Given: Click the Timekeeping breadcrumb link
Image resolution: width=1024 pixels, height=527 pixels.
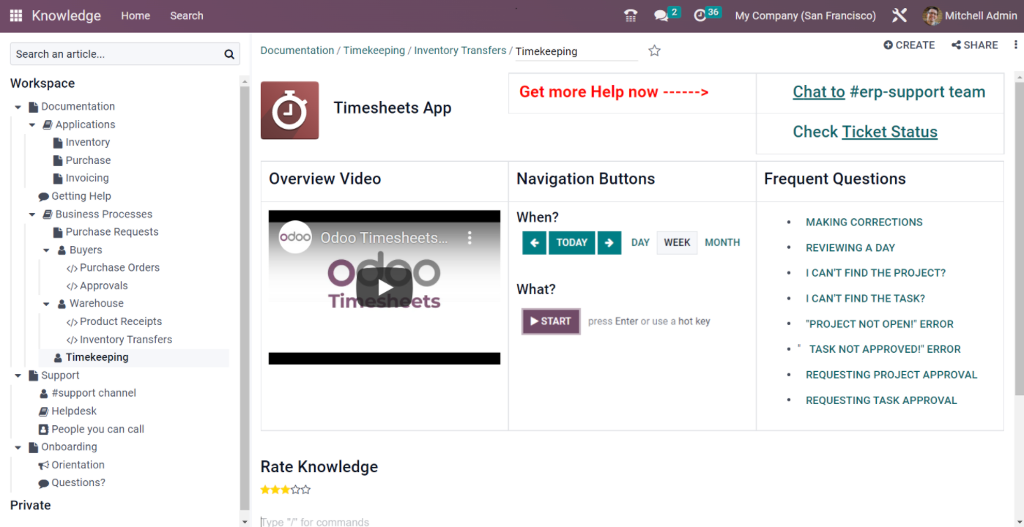Looking at the screenshot, I should (374, 50).
